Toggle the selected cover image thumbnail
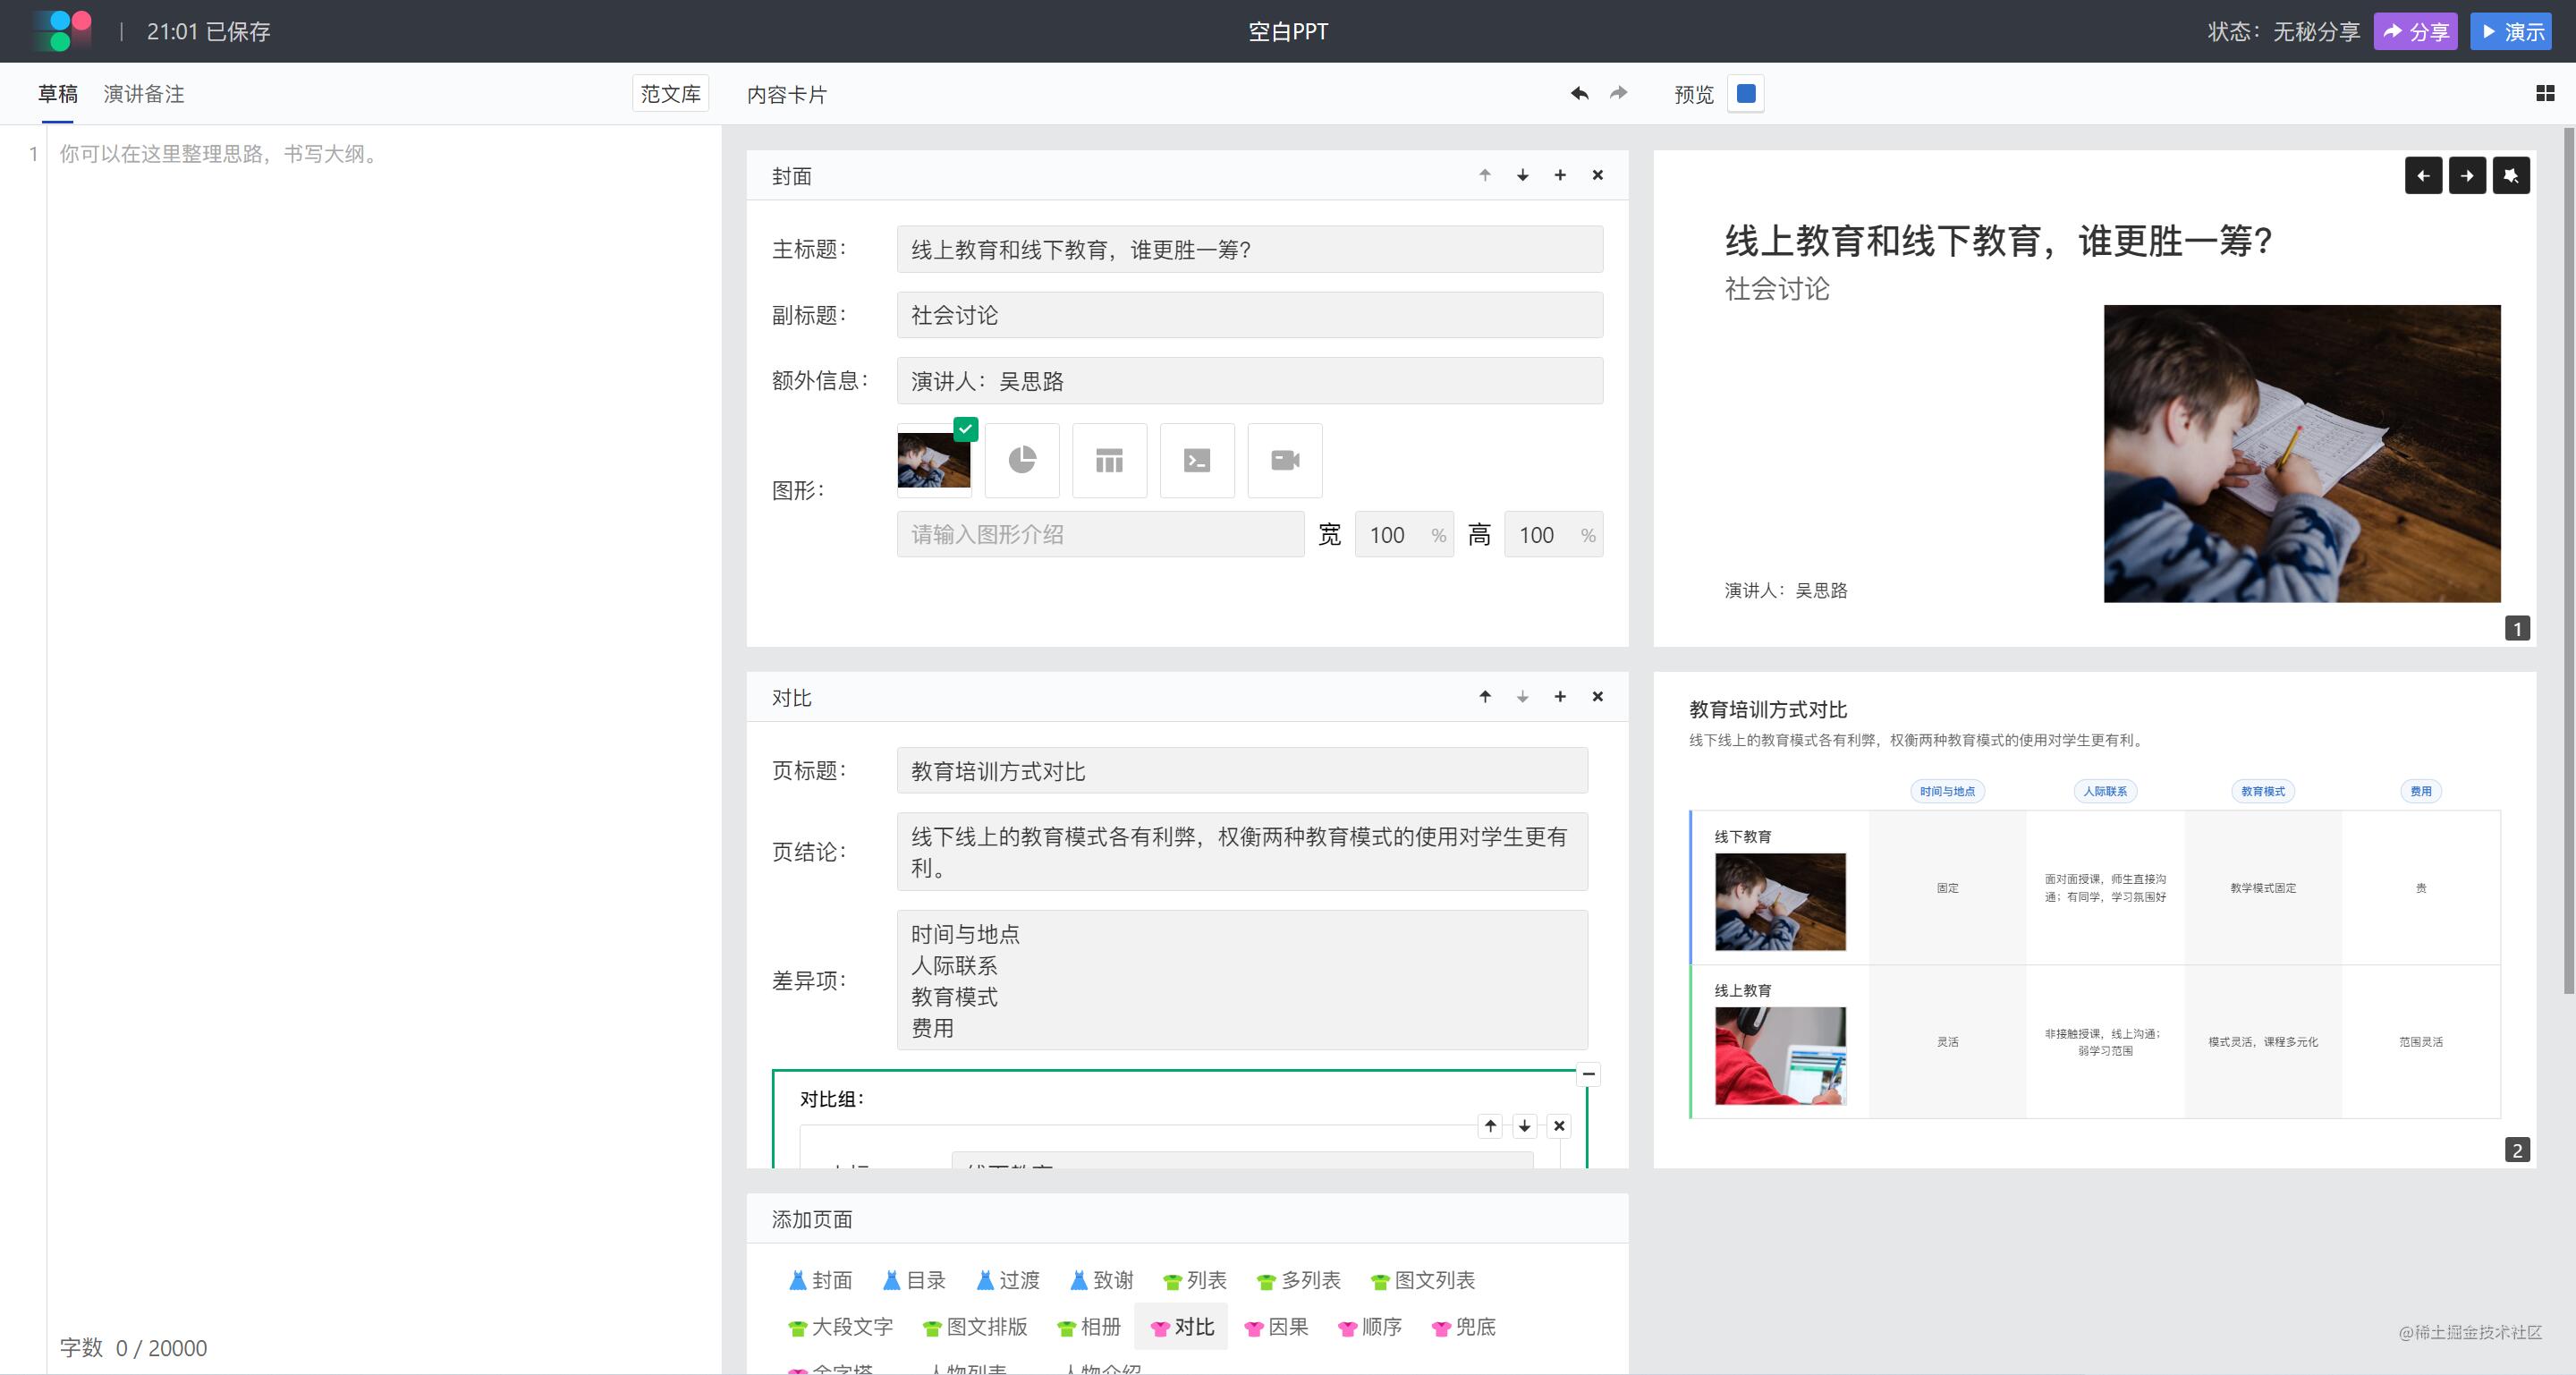The height and width of the screenshot is (1375, 2576). click(934, 460)
